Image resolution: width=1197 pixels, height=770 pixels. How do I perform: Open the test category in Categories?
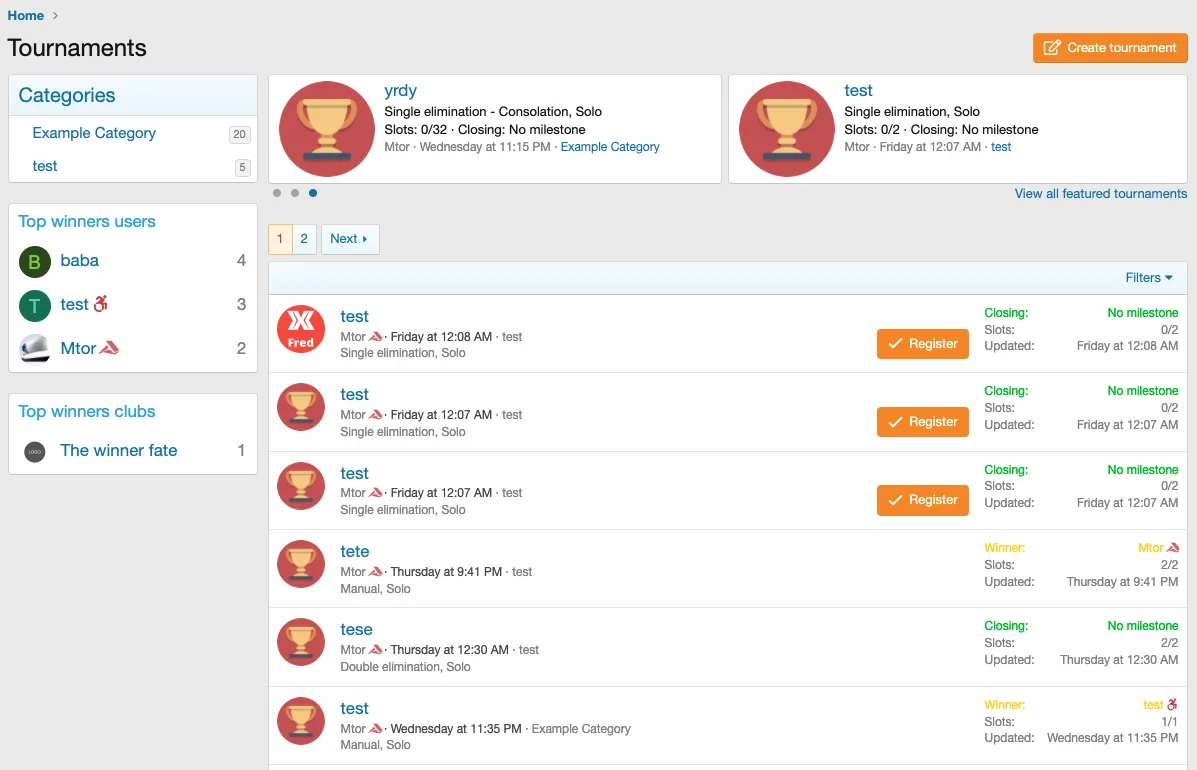coord(45,166)
